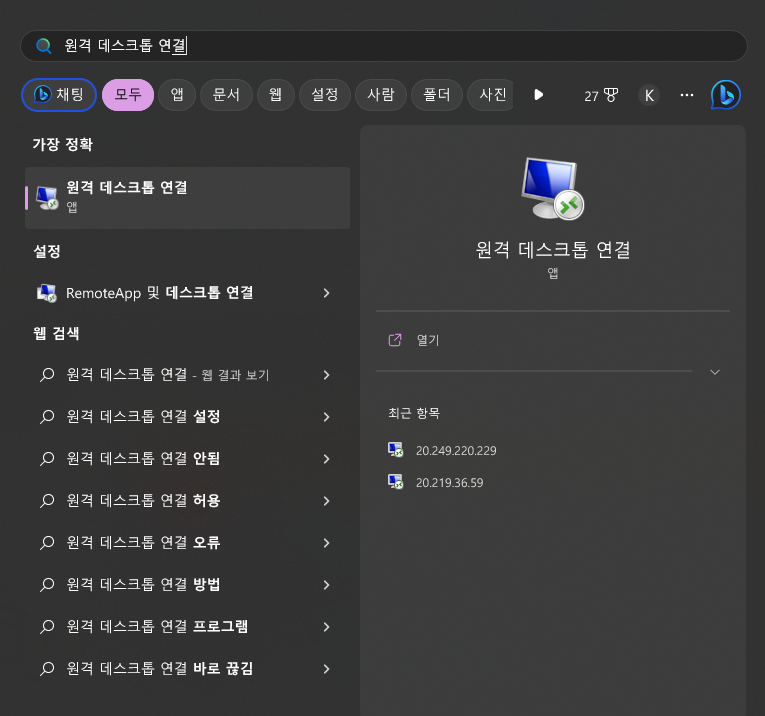Click the search magnifier icon in search box
765x716 pixels.
[x=43, y=46]
